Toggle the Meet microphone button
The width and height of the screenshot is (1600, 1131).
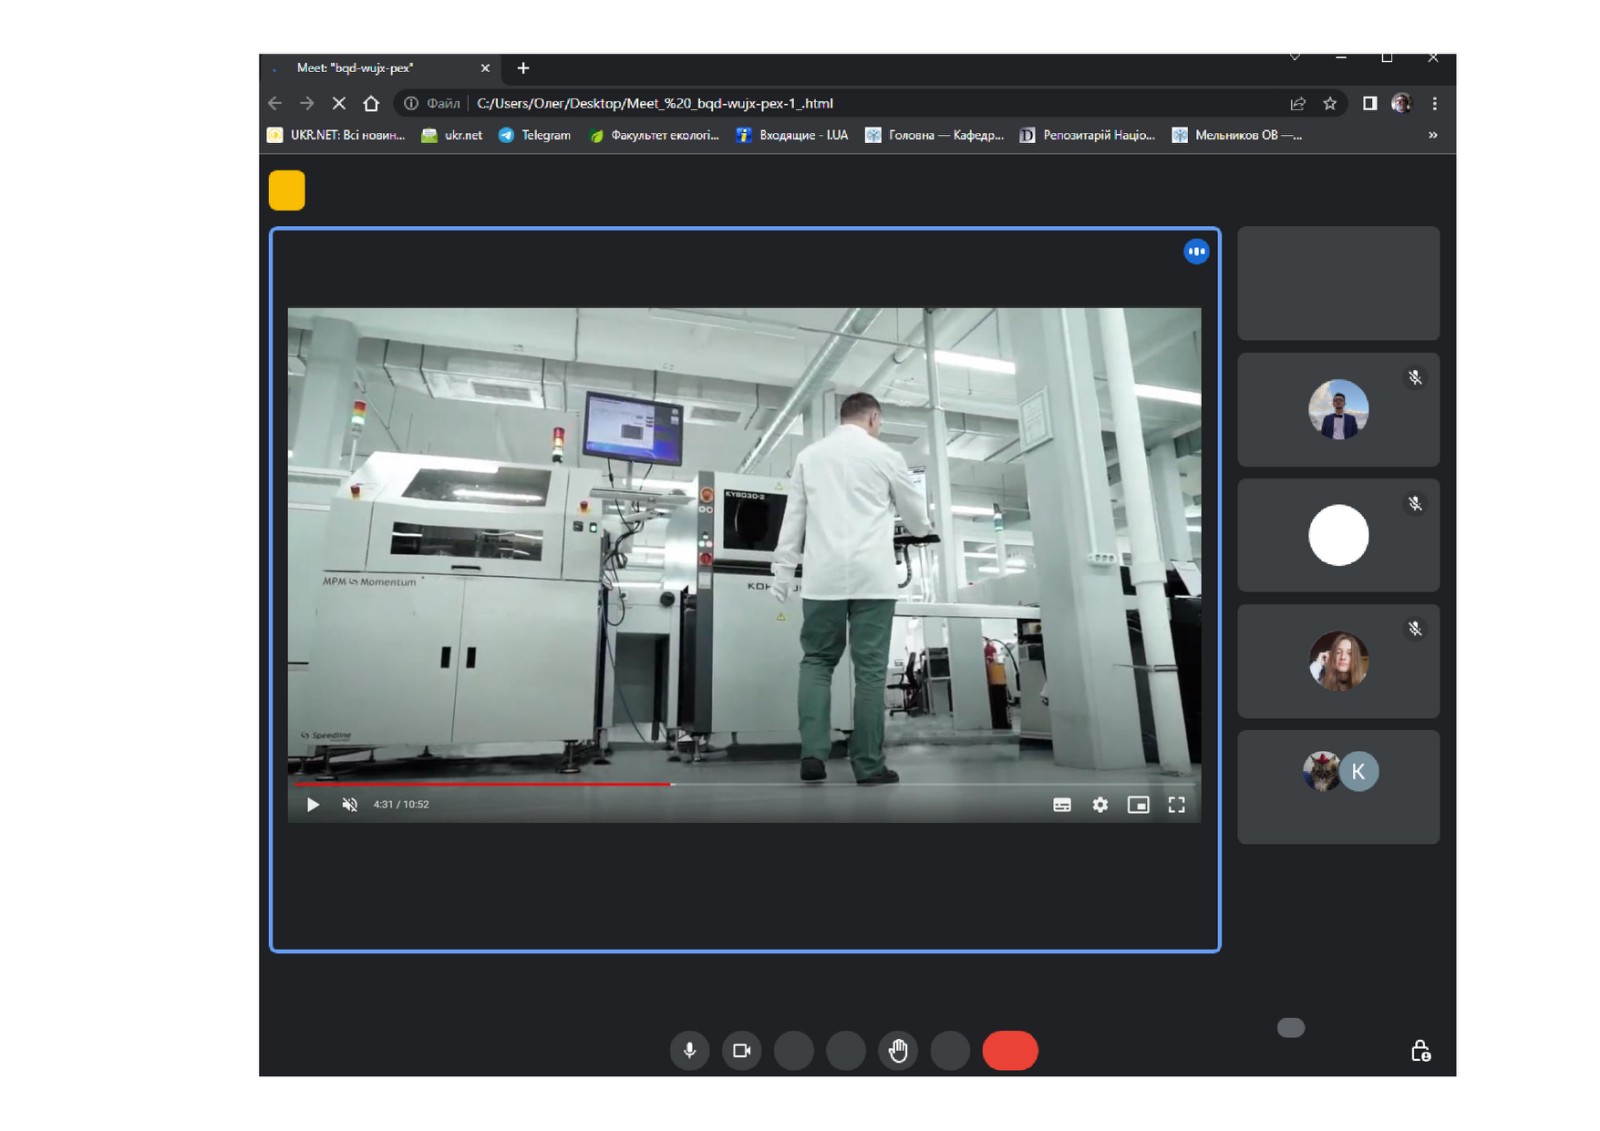click(x=689, y=1051)
